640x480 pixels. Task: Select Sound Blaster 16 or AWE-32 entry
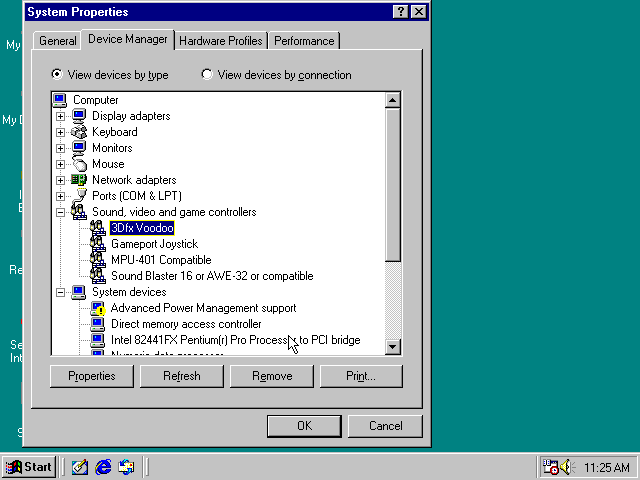(212, 276)
